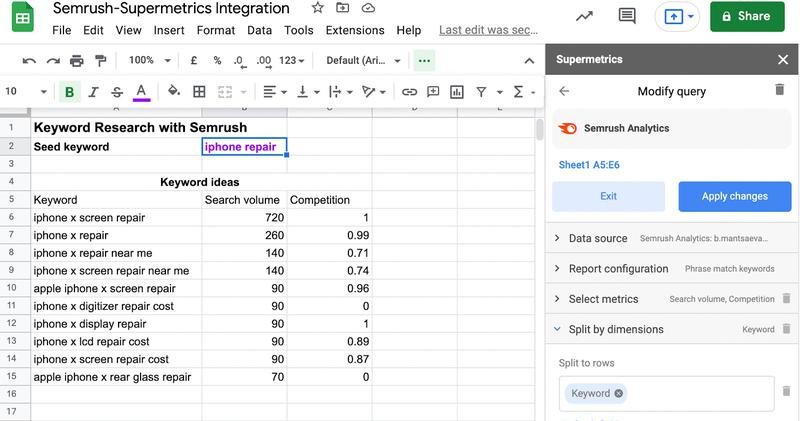Image resolution: width=800 pixels, height=421 pixels.
Task: Open the File menu
Action: pyautogui.click(x=62, y=31)
